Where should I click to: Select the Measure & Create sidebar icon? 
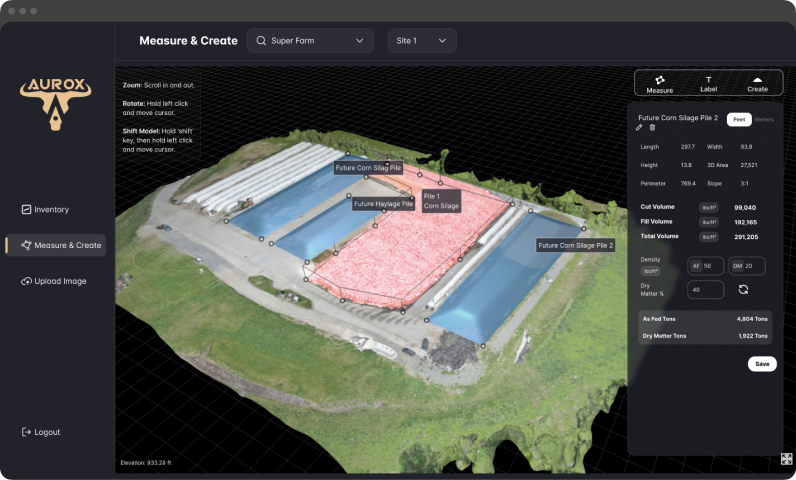pyautogui.click(x=26, y=245)
